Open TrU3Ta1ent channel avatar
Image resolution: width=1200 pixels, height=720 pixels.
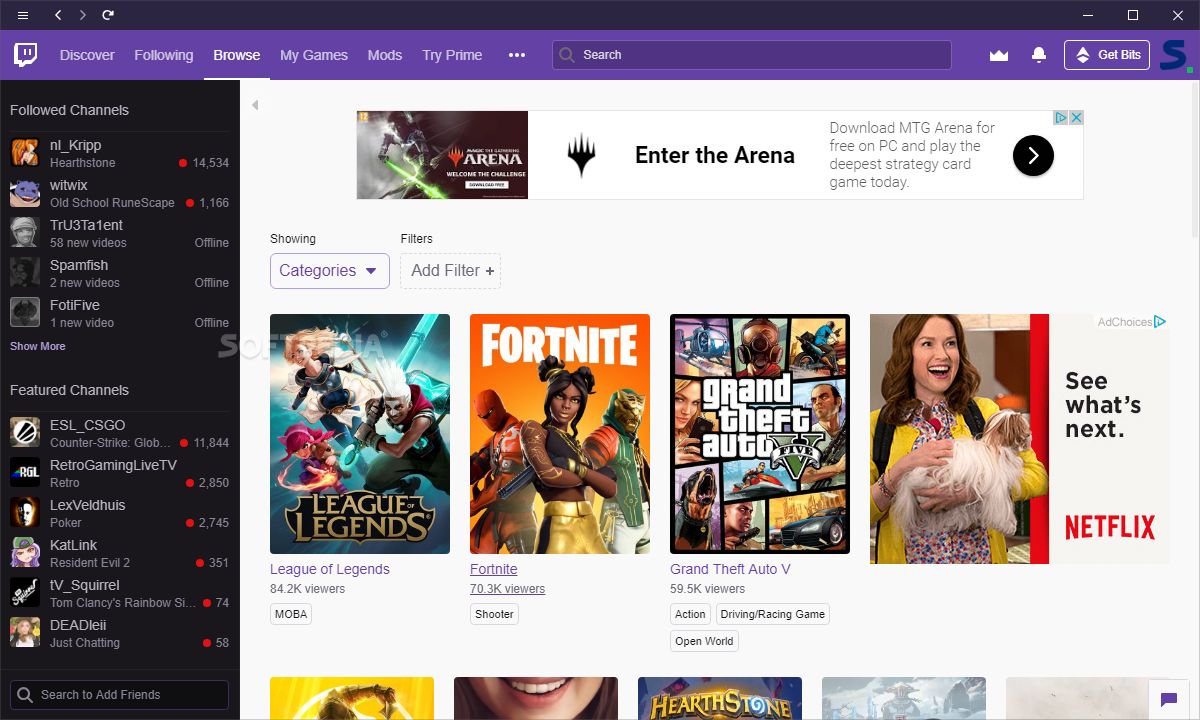click(x=25, y=233)
